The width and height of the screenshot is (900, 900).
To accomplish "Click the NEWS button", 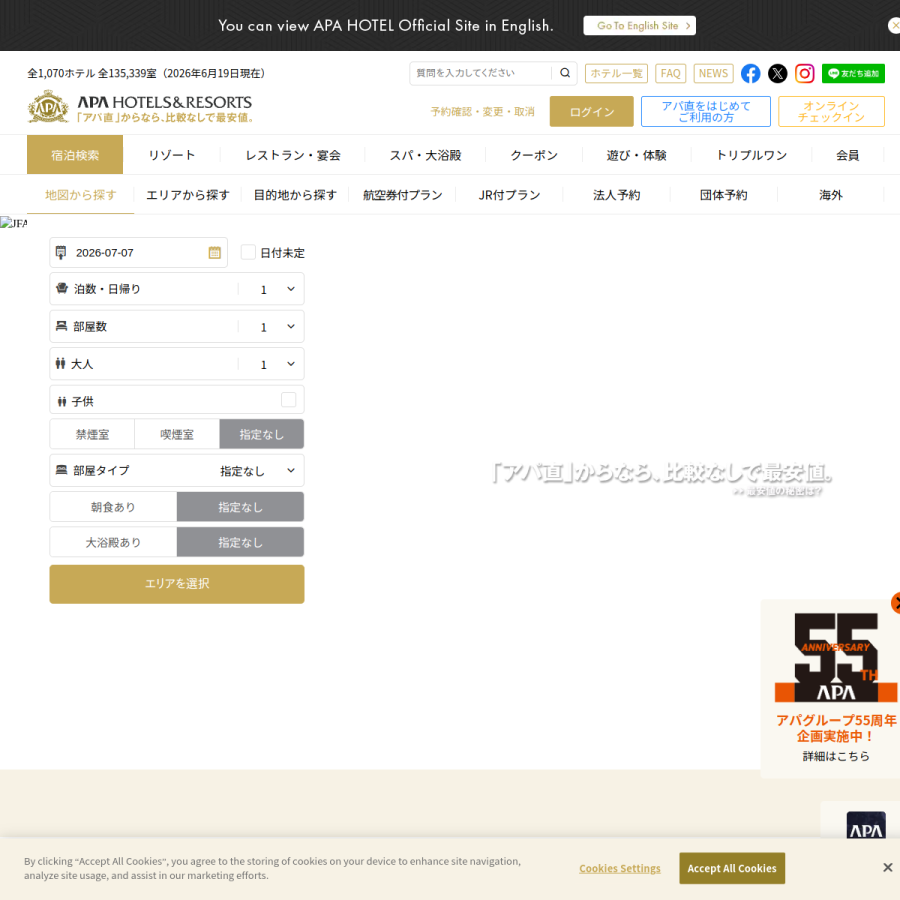I will click(x=713, y=73).
